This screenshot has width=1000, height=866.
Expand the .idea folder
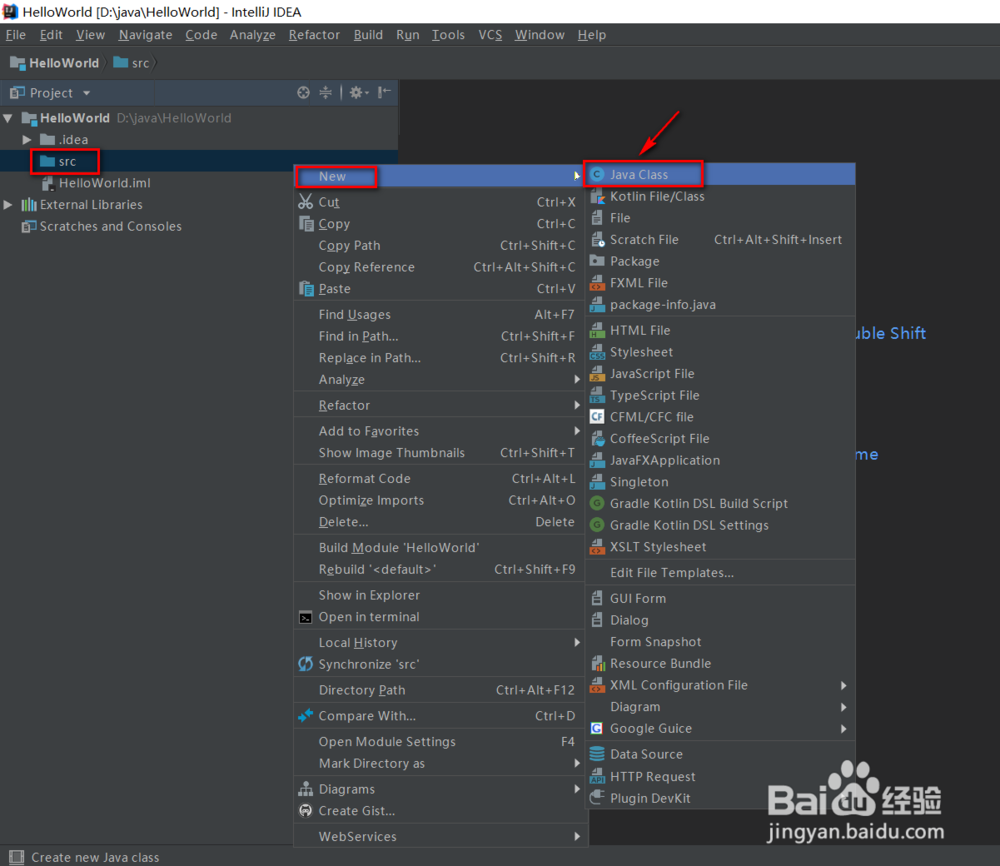pyautogui.click(x=27, y=140)
